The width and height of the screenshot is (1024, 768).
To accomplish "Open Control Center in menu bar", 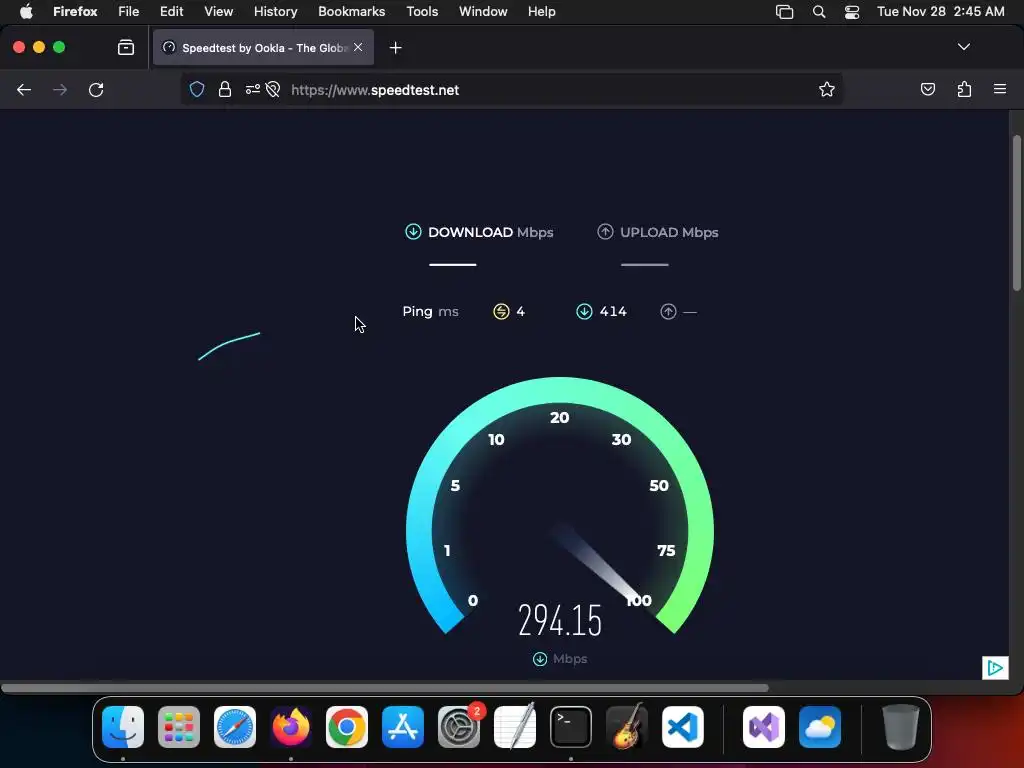I will [x=852, y=12].
